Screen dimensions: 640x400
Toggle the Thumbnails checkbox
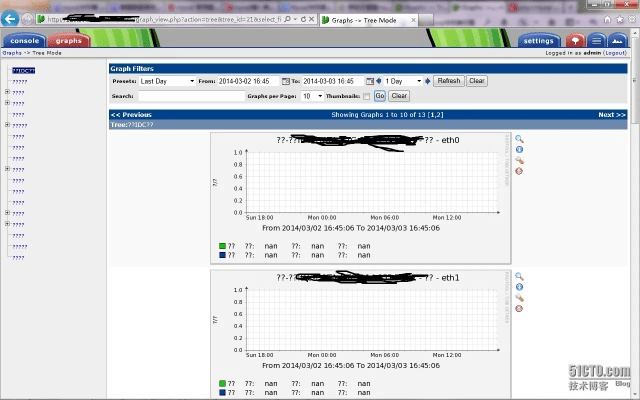point(366,96)
